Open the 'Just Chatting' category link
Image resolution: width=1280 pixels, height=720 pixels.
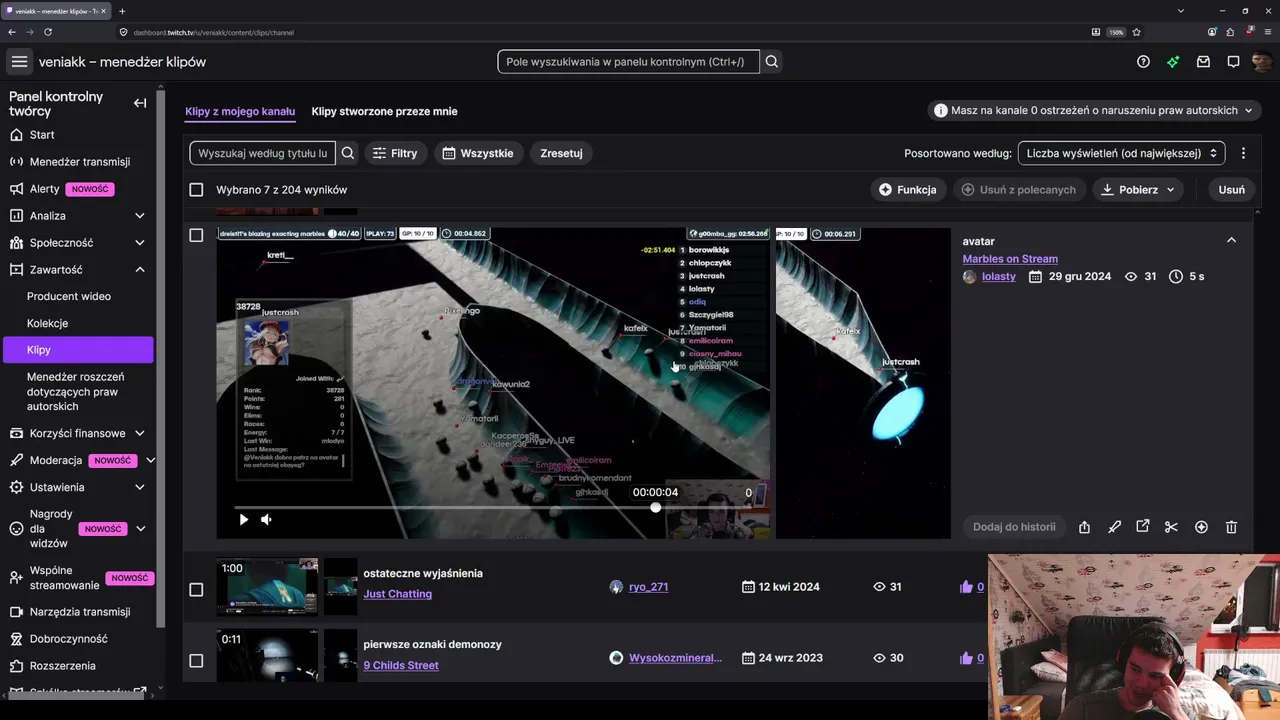point(398,594)
